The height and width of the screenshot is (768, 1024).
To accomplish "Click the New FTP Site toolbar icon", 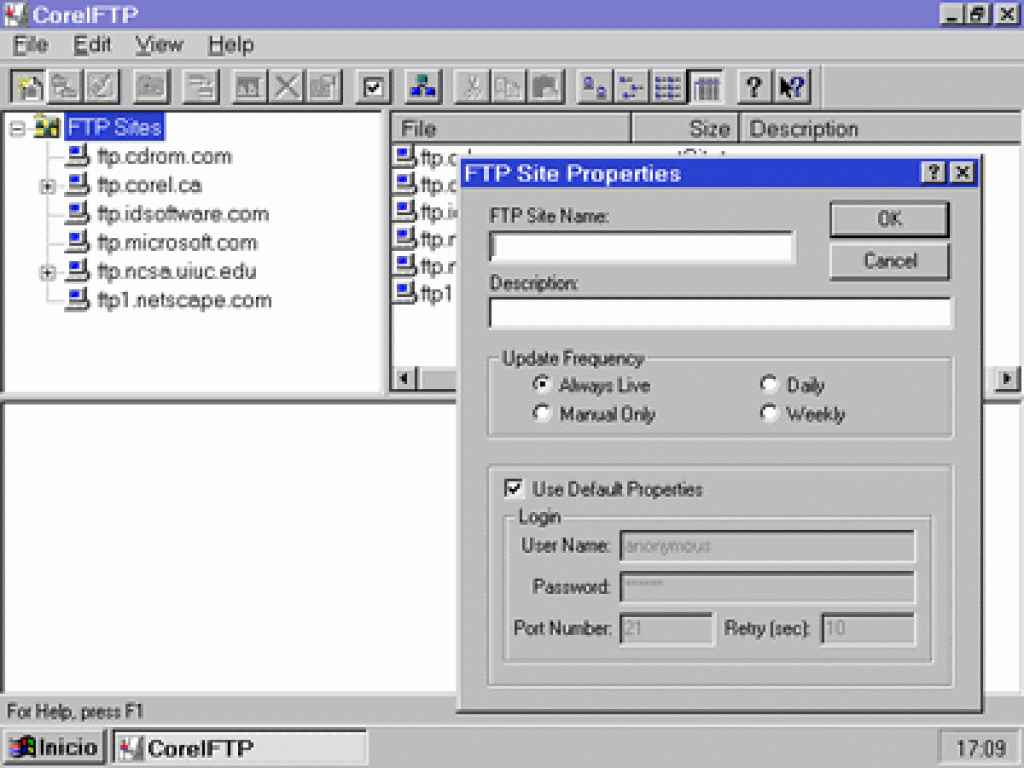I will (x=30, y=87).
